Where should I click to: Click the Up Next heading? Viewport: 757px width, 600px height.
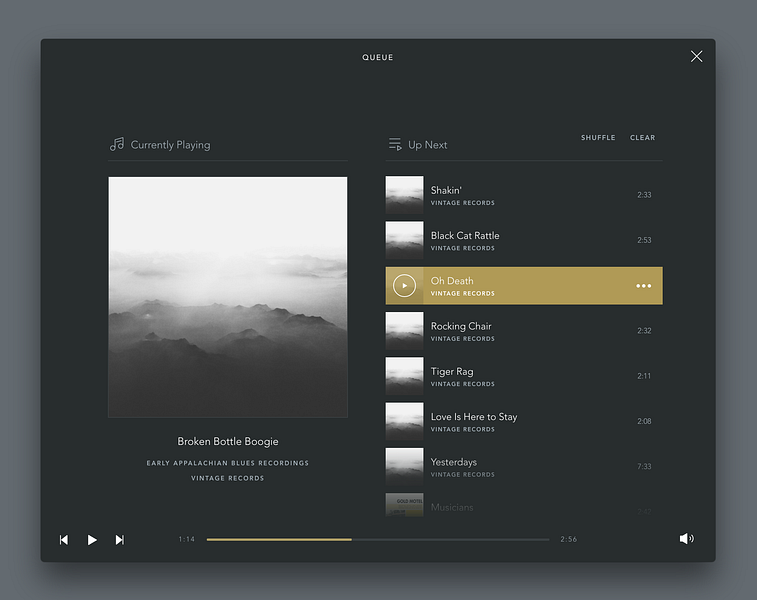point(428,145)
